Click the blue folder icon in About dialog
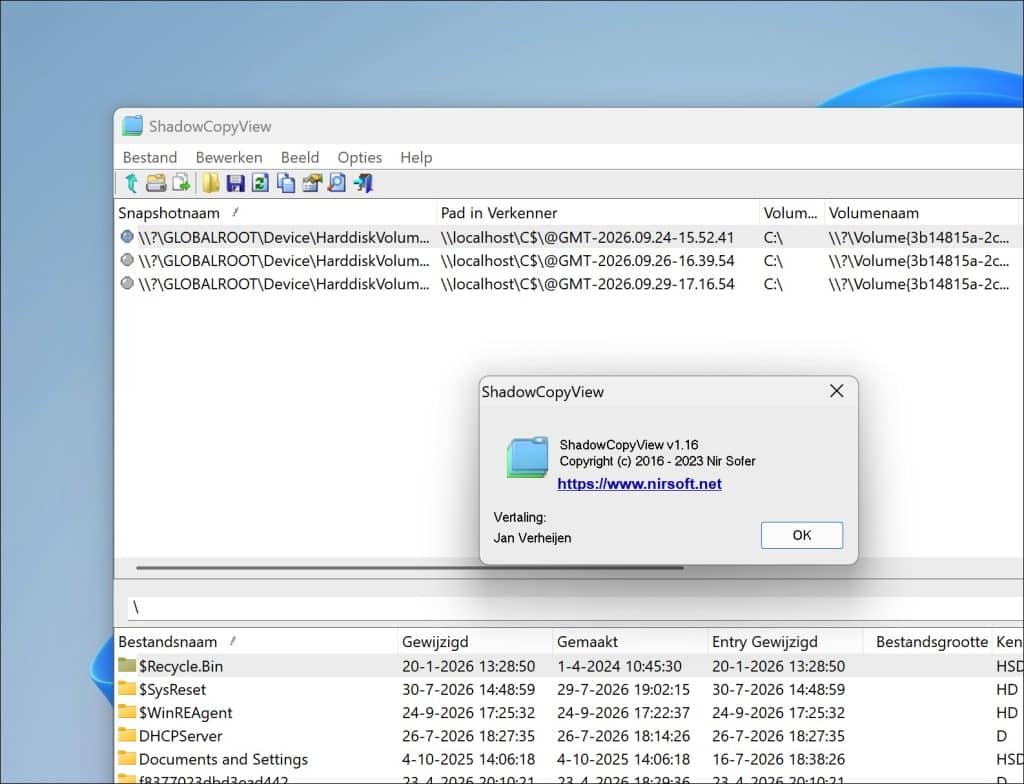The width and height of the screenshot is (1024, 784). pos(527,457)
